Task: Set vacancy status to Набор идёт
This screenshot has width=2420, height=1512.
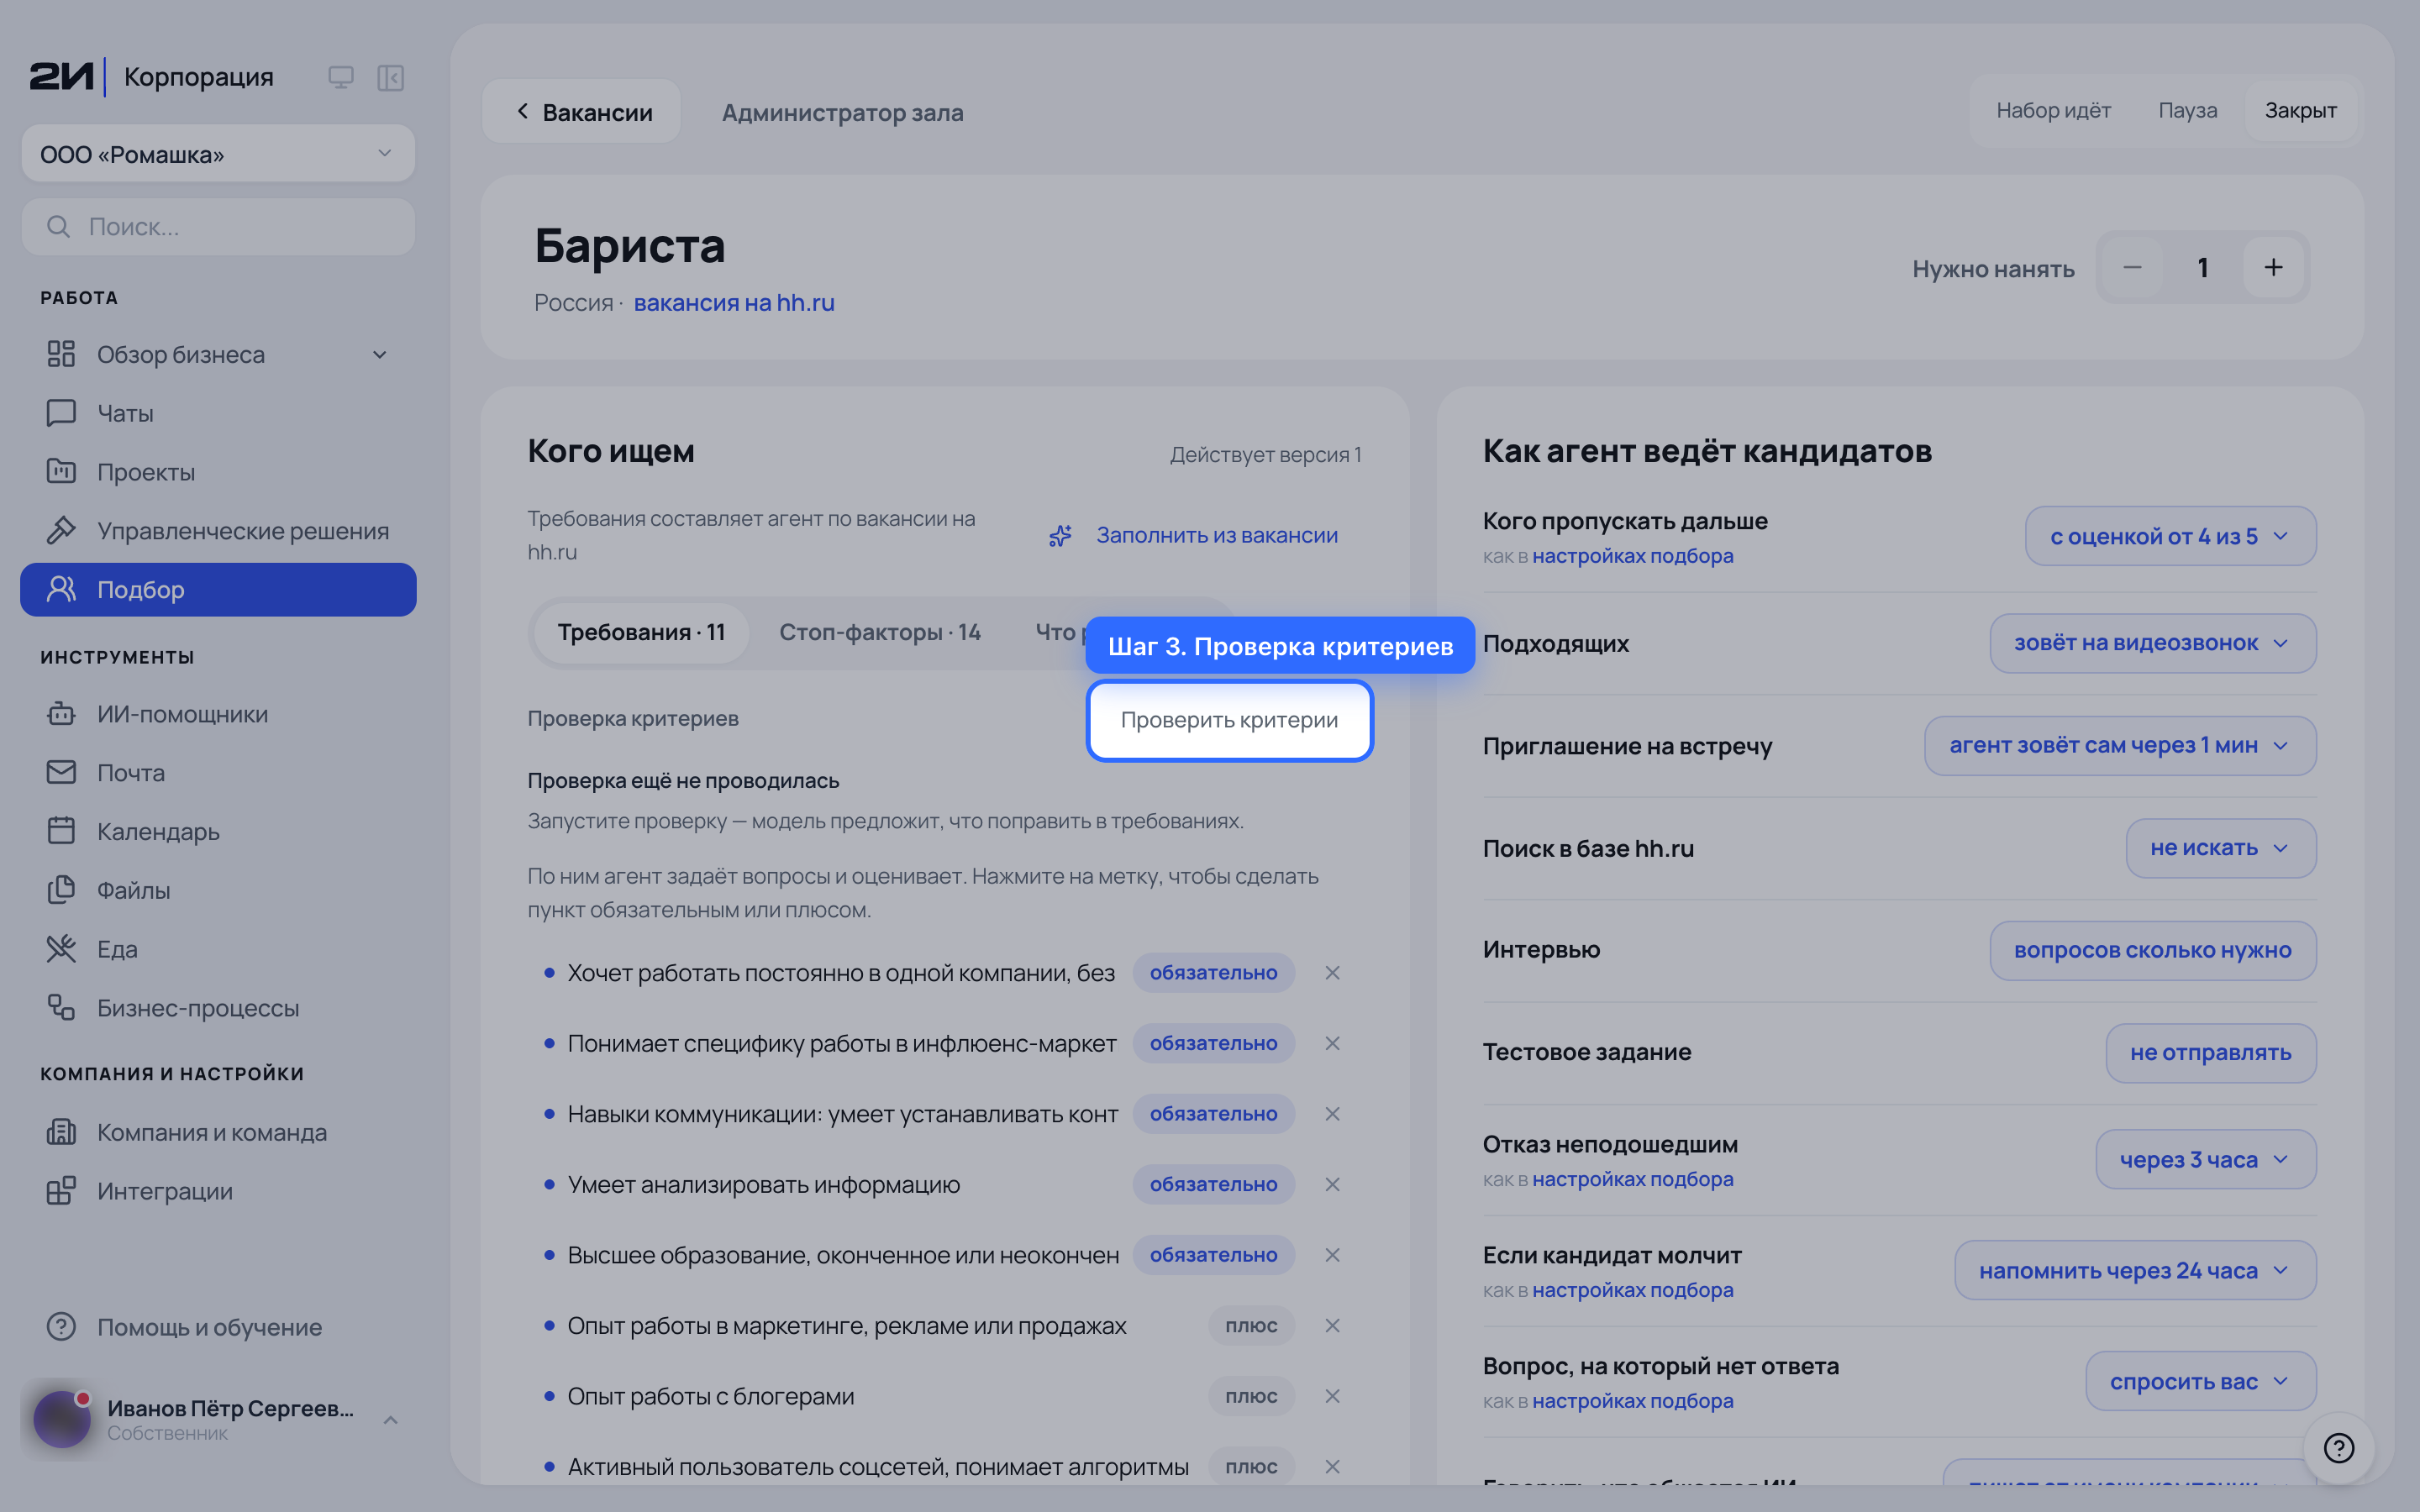Action: click(x=2053, y=111)
